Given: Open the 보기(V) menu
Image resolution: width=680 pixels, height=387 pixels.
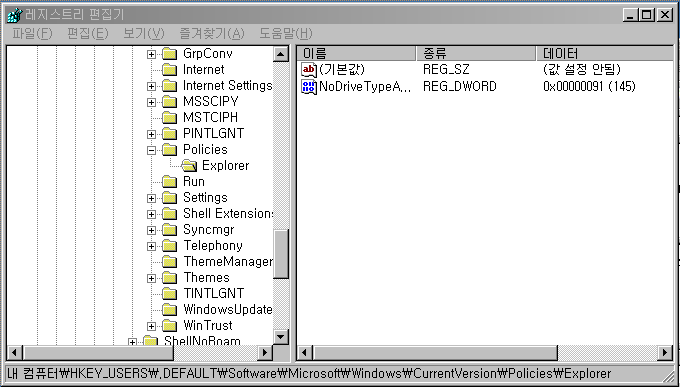Looking at the screenshot, I should [144, 33].
